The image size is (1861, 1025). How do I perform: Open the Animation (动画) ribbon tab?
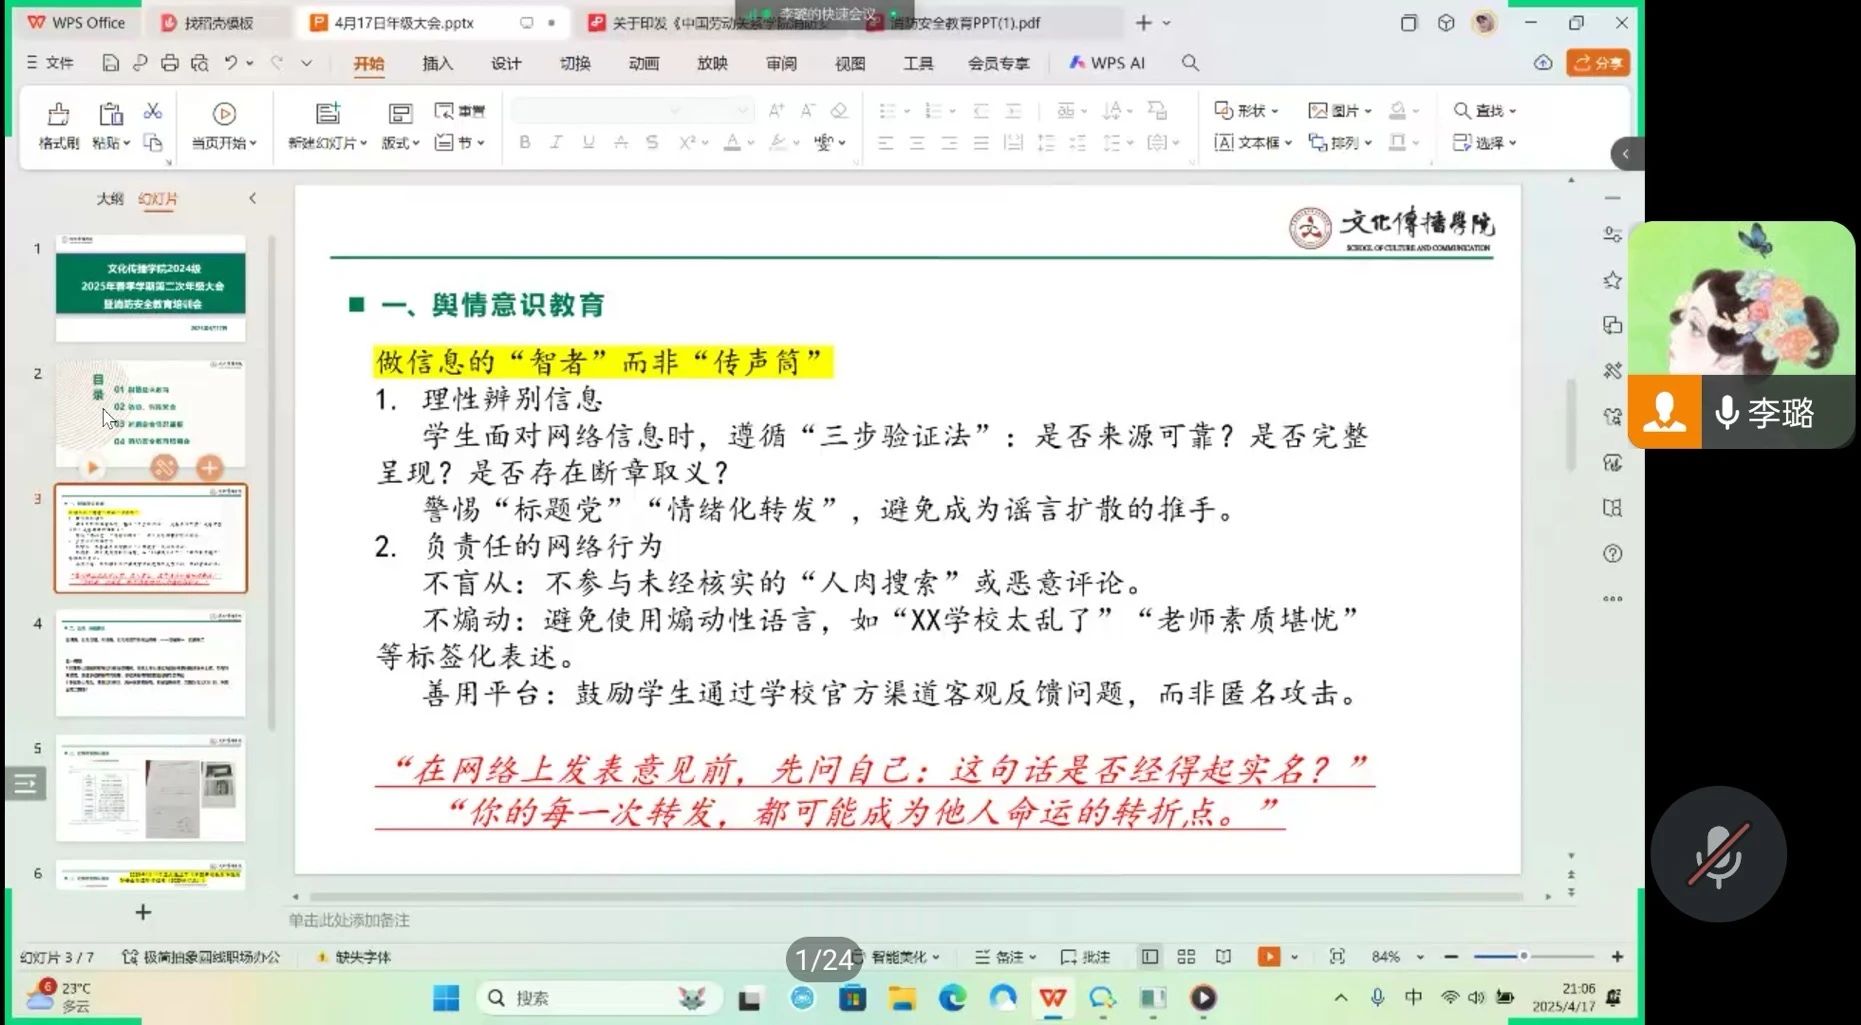pyautogui.click(x=643, y=63)
